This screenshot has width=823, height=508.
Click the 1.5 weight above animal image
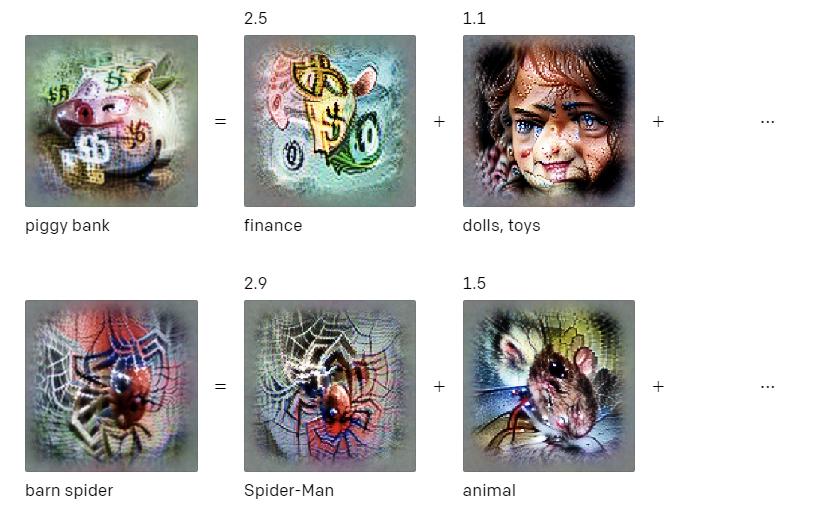pyautogui.click(x=474, y=283)
